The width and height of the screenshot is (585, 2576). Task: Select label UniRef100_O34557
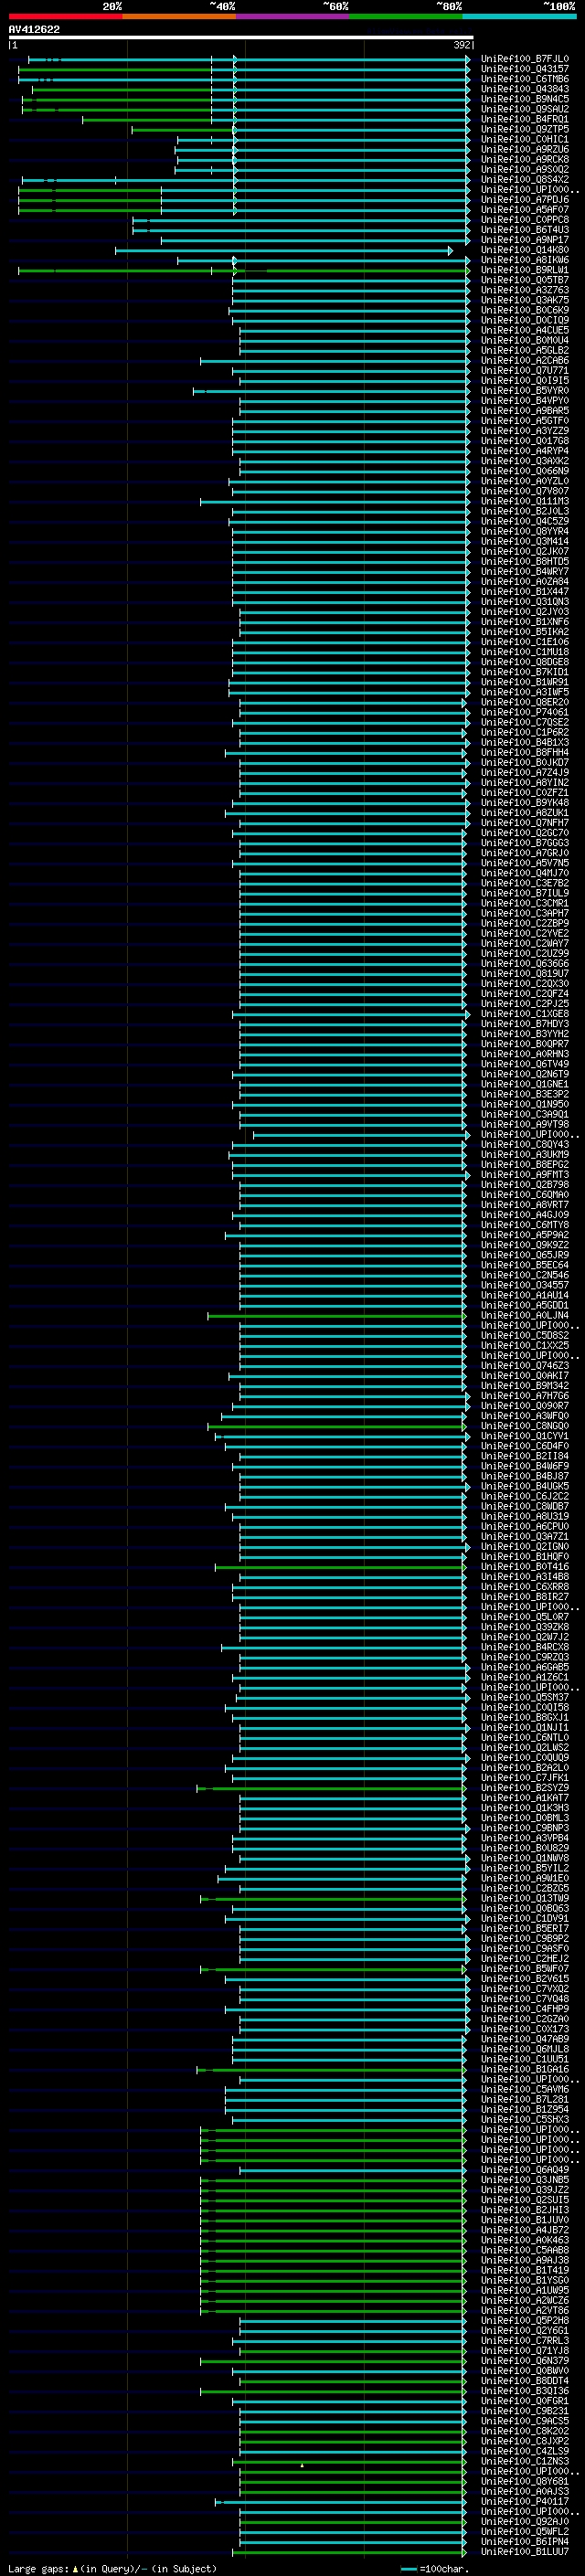click(524, 1285)
